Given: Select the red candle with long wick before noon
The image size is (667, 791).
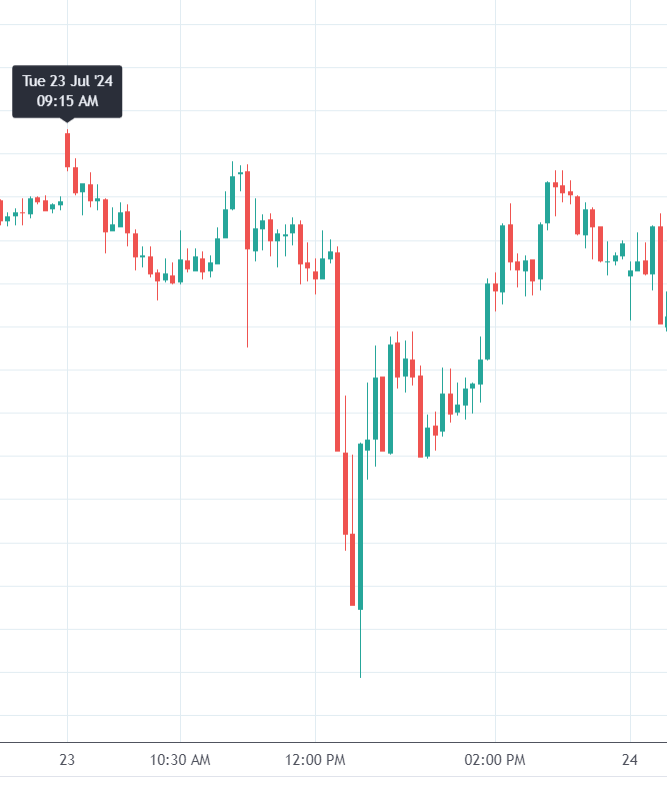Looking at the screenshot, I should (247, 210).
